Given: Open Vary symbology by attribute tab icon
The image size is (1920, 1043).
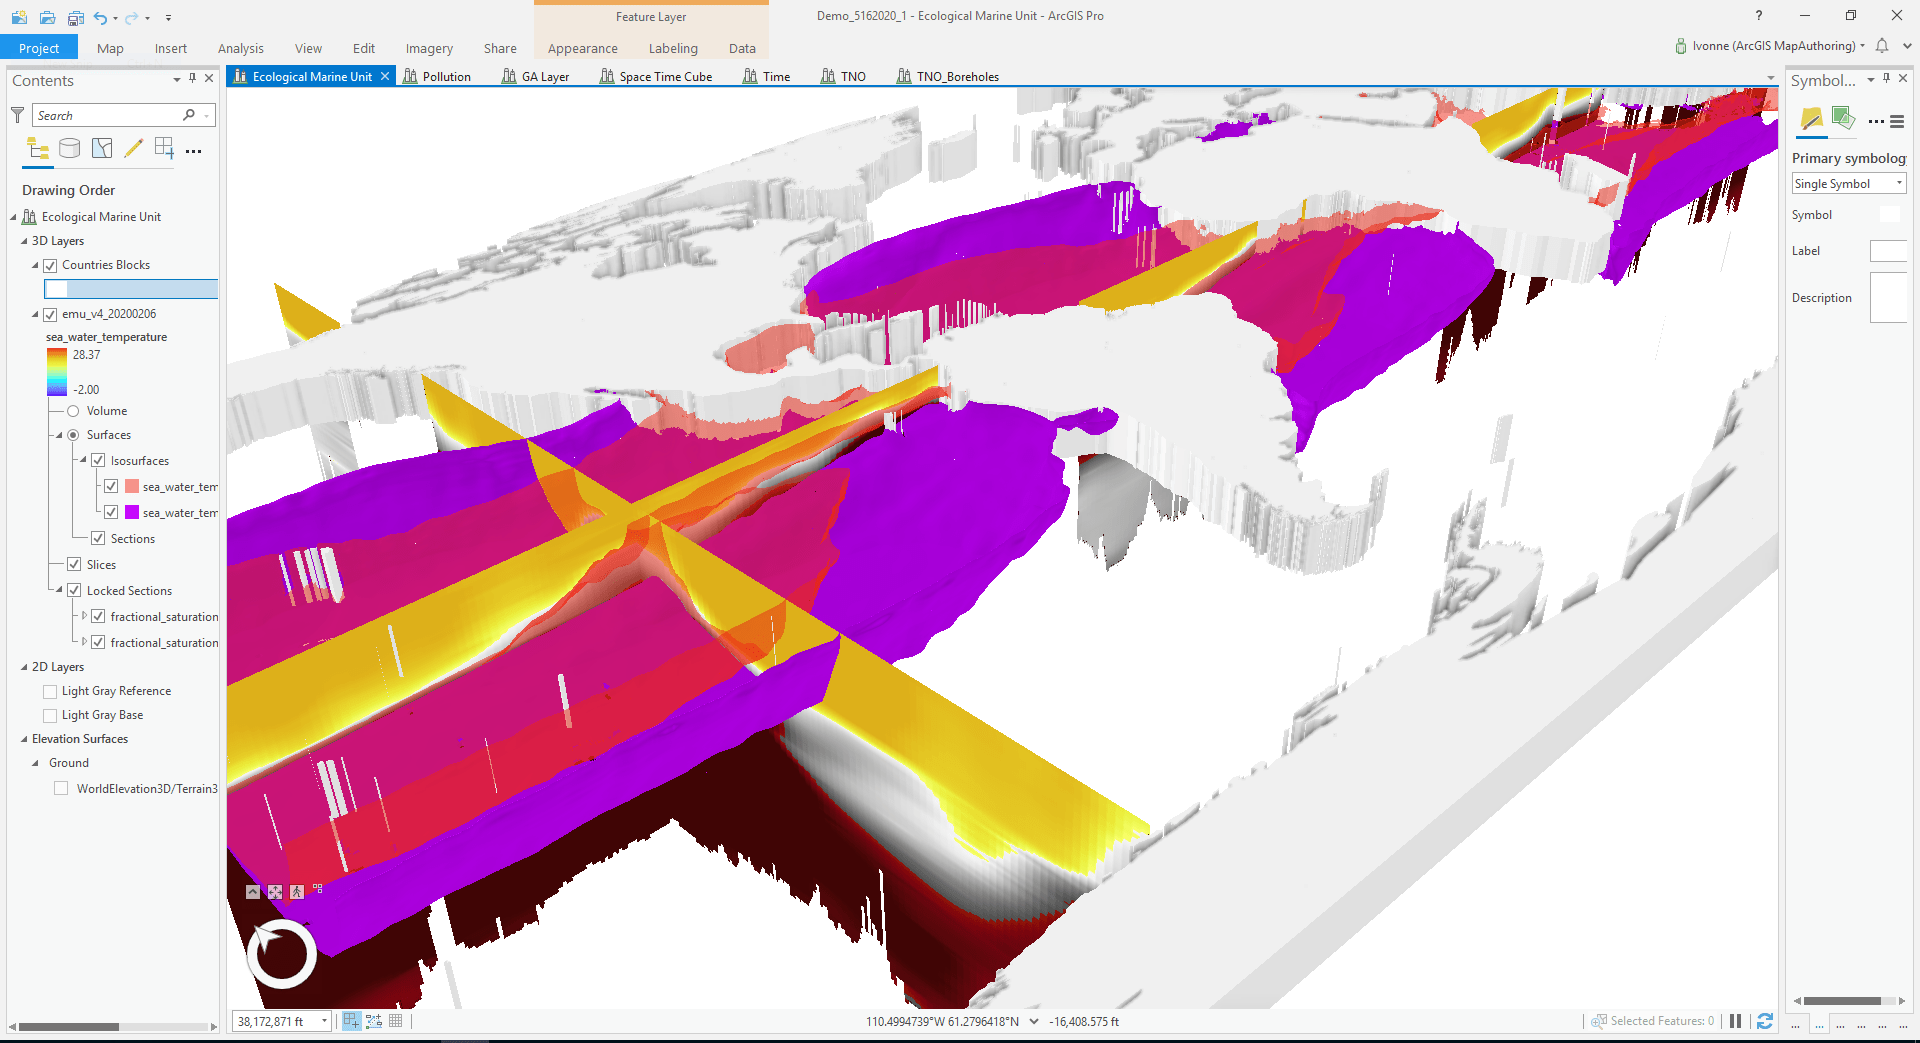Looking at the screenshot, I should (x=1843, y=120).
